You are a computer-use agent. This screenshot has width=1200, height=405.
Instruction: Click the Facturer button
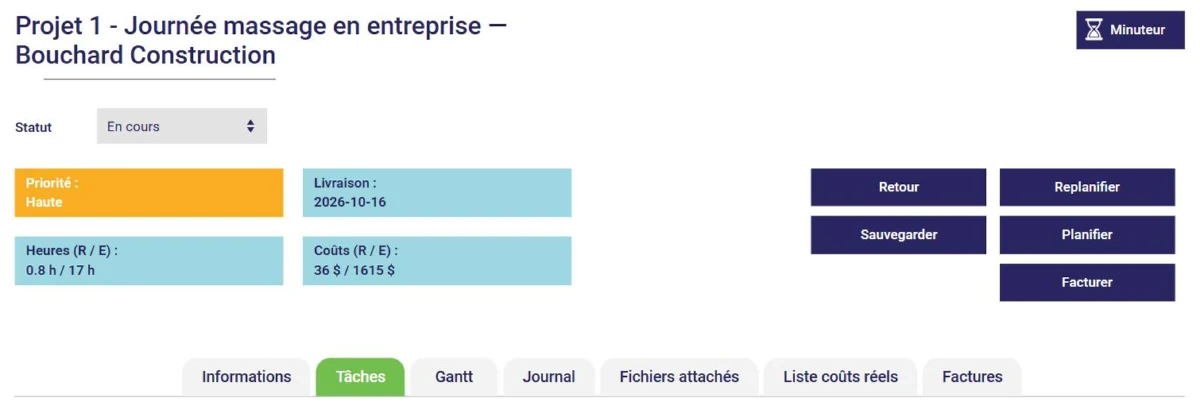tap(1087, 282)
